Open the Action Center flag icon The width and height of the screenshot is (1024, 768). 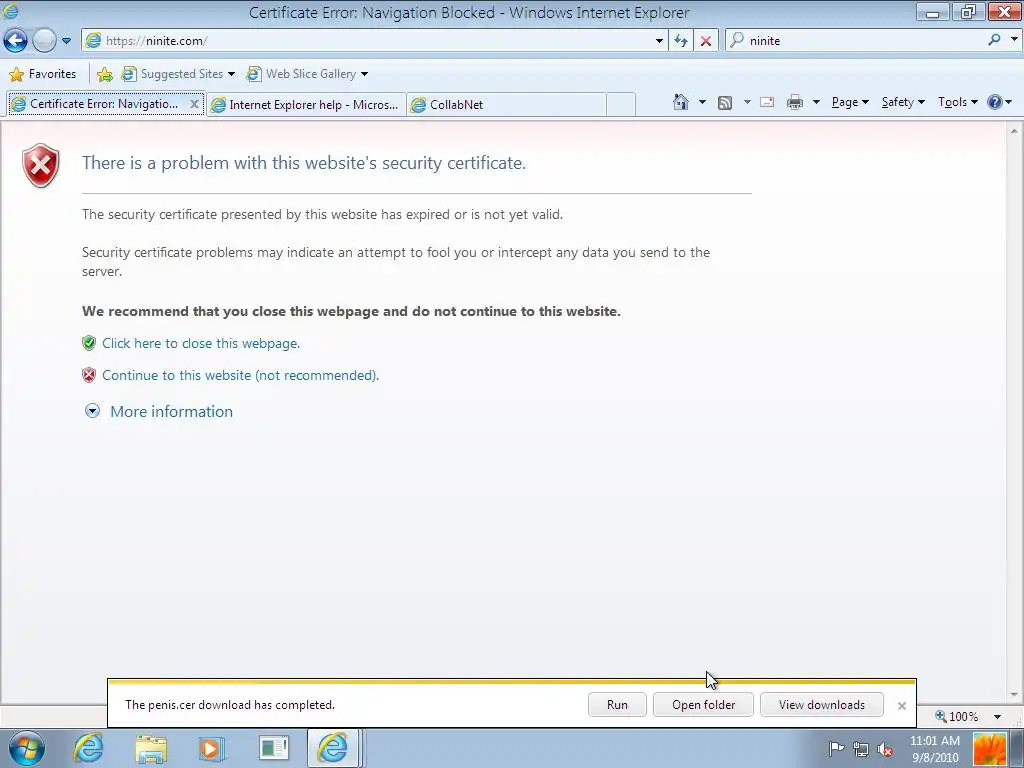pyautogui.click(x=836, y=749)
